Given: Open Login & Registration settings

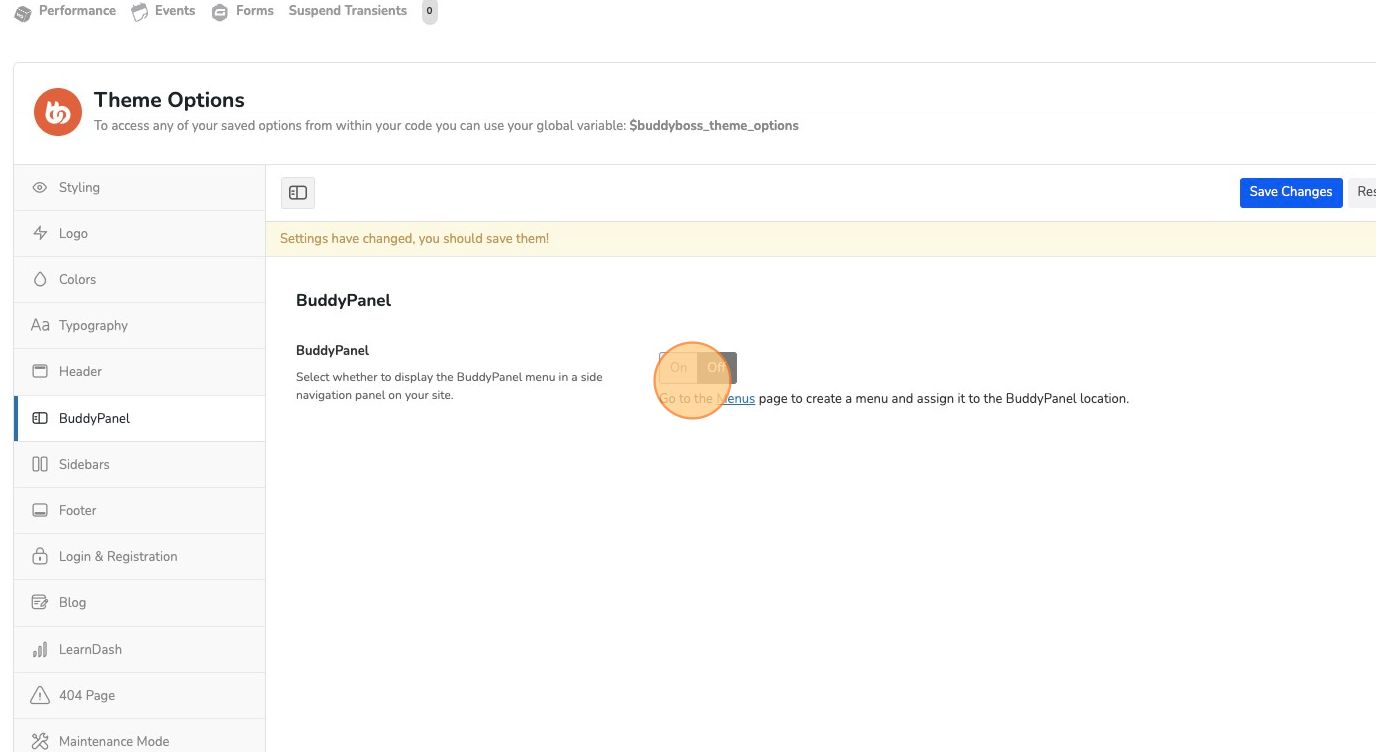Looking at the screenshot, I should click(x=140, y=556).
